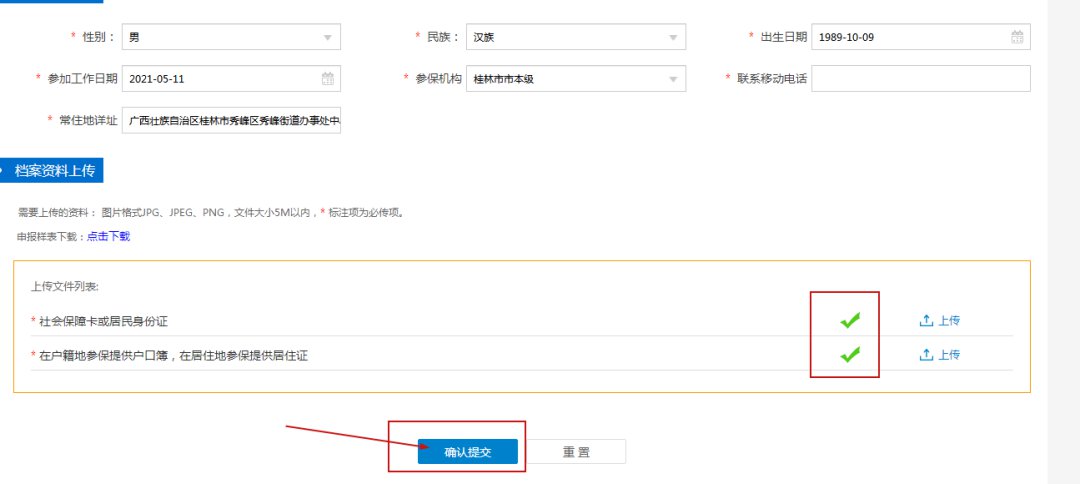Screen dimensions: 1080x484
Task: Expand the 性别 dropdown
Action: [327, 38]
